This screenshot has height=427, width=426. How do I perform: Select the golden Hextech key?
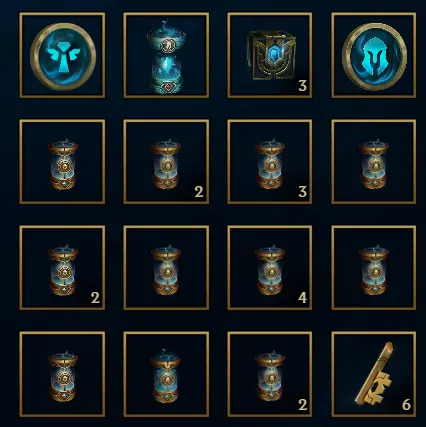375,373
